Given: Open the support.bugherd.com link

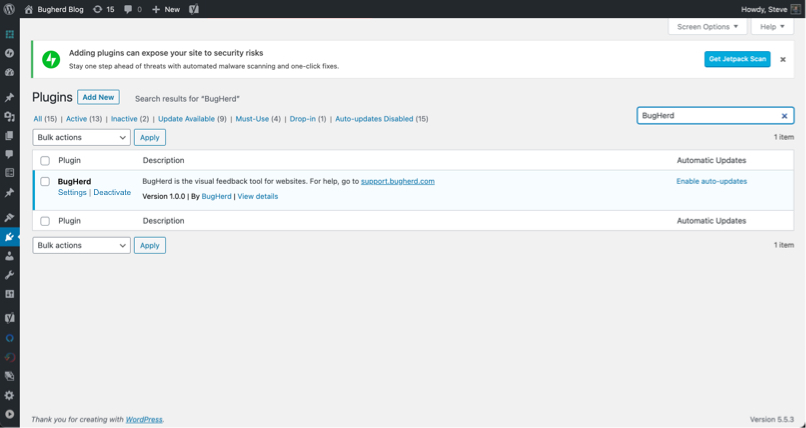Looking at the screenshot, I should coord(397,181).
